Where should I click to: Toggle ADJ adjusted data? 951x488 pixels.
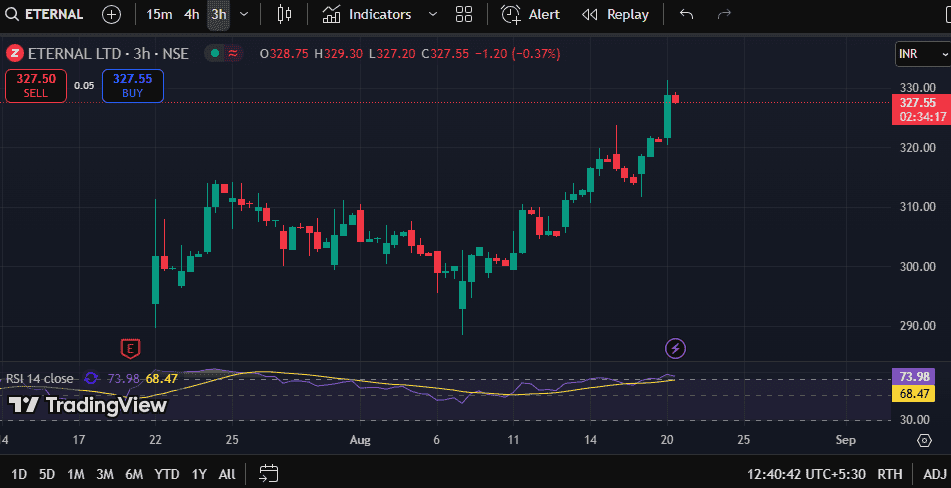point(935,474)
